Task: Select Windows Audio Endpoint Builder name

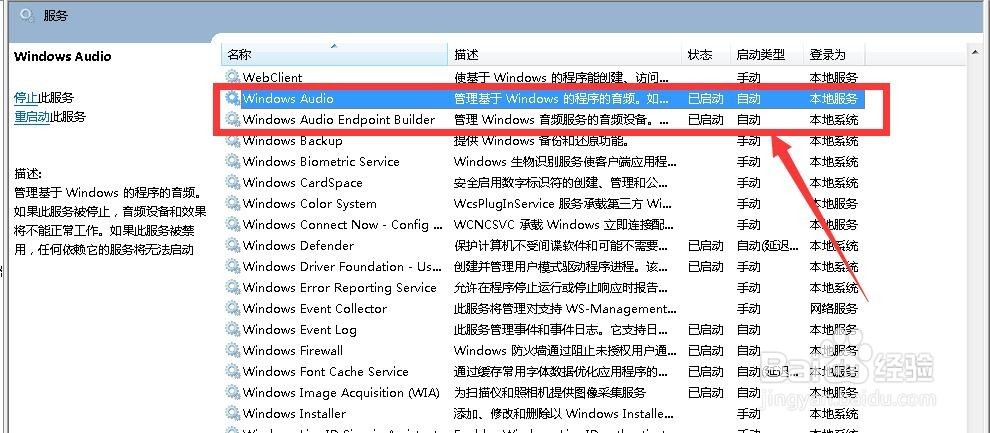Action: 339,119
